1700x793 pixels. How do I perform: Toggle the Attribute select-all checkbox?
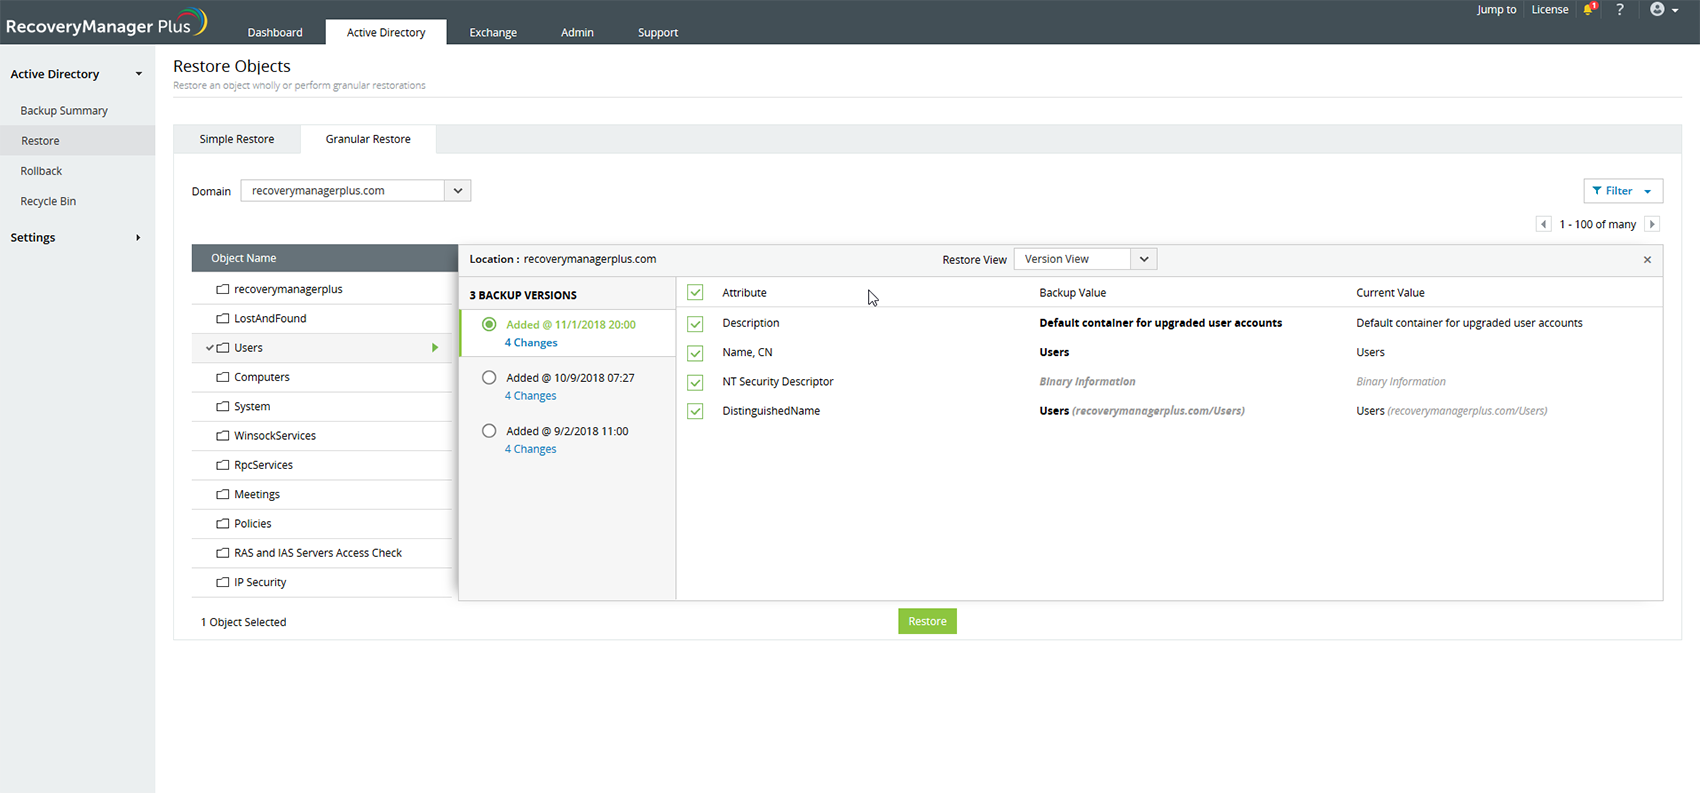tap(695, 293)
